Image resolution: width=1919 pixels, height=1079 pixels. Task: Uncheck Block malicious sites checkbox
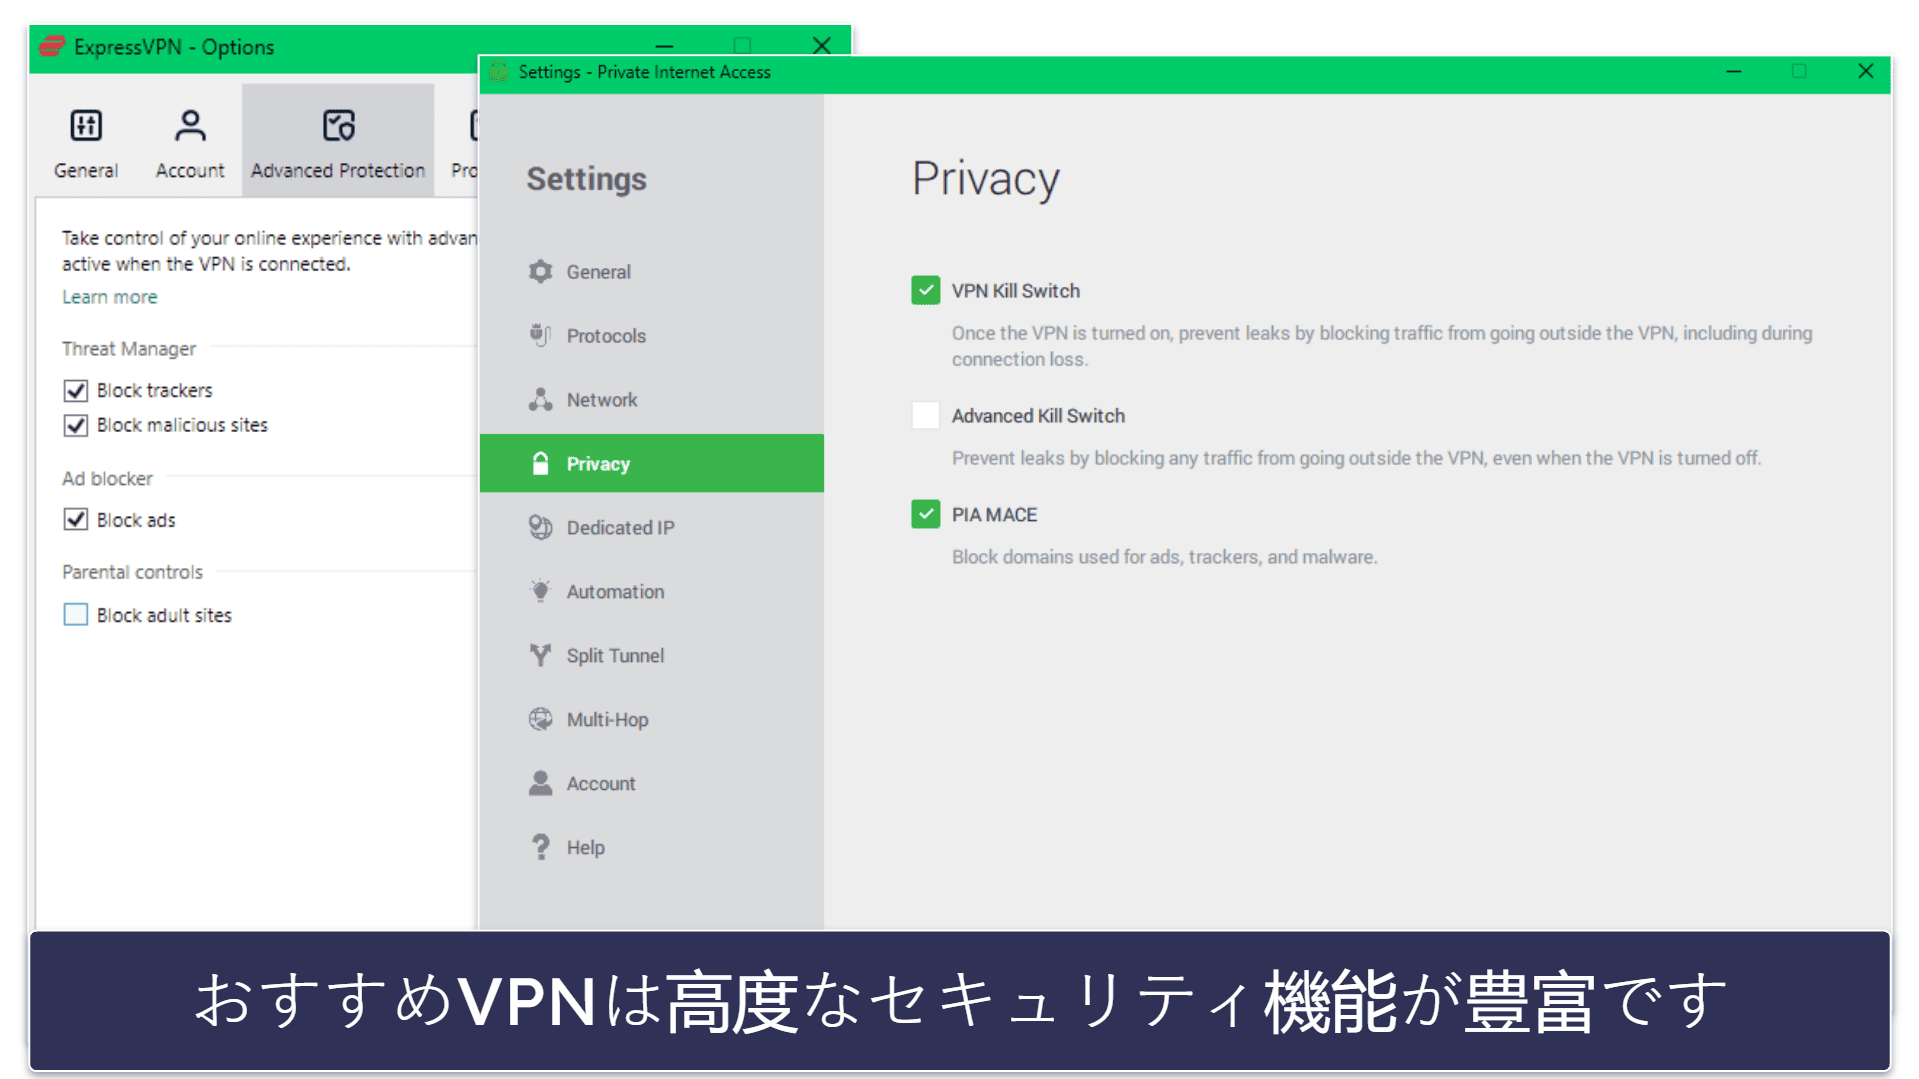76,425
